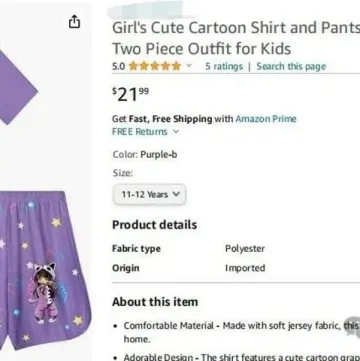
Task: Click the Polyester fabric type value
Action: pyautogui.click(x=245, y=249)
